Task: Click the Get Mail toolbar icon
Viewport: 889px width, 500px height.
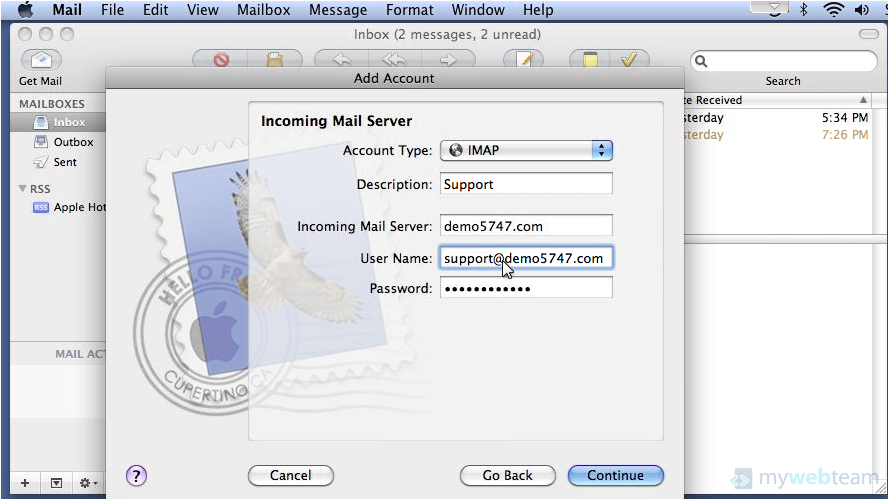Action: [41, 60]
